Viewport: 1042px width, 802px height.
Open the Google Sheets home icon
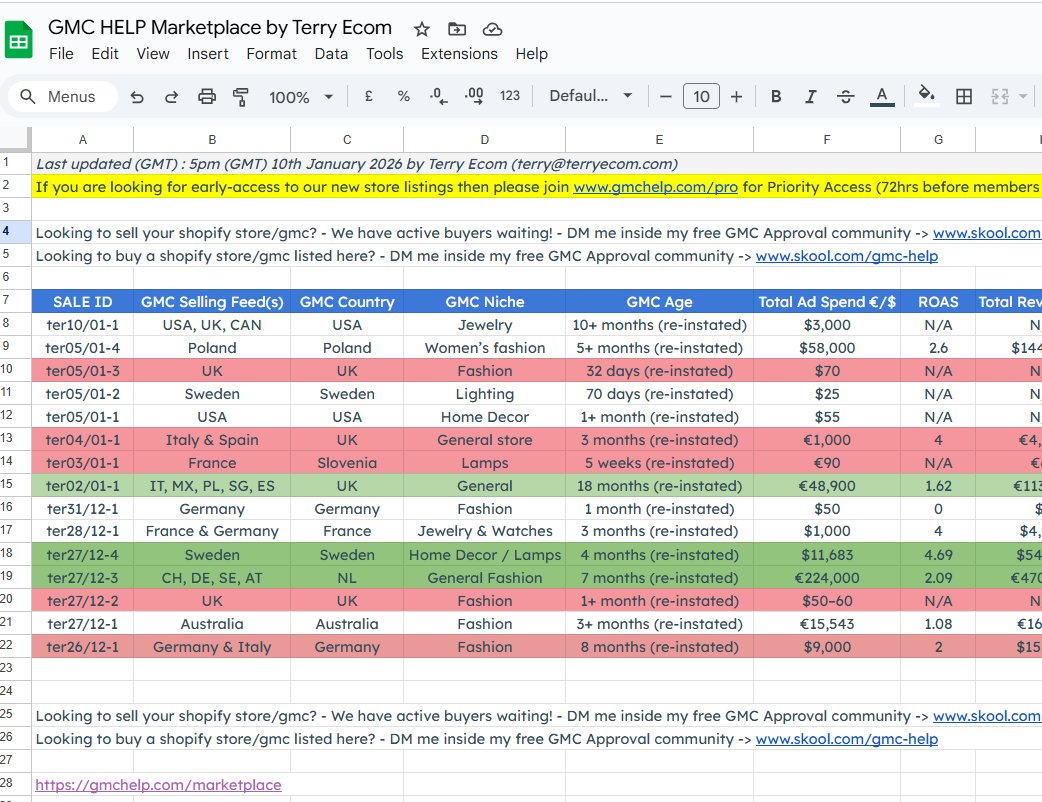(x=19, y=40)
